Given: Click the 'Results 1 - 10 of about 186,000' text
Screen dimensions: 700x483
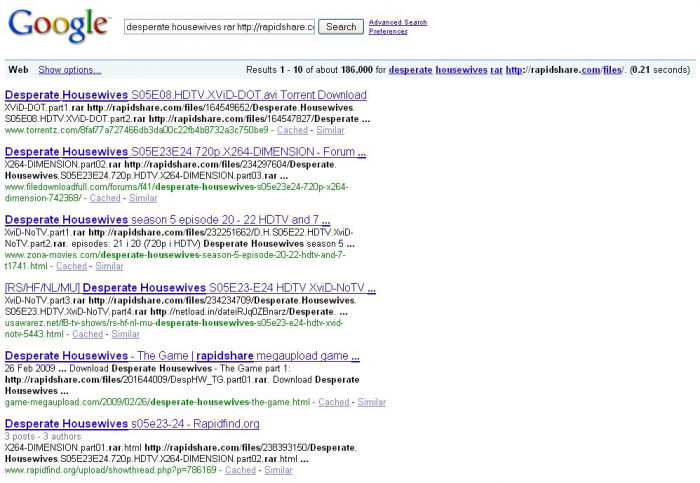Looking at the screenshot, I should (x=309, y=70).
